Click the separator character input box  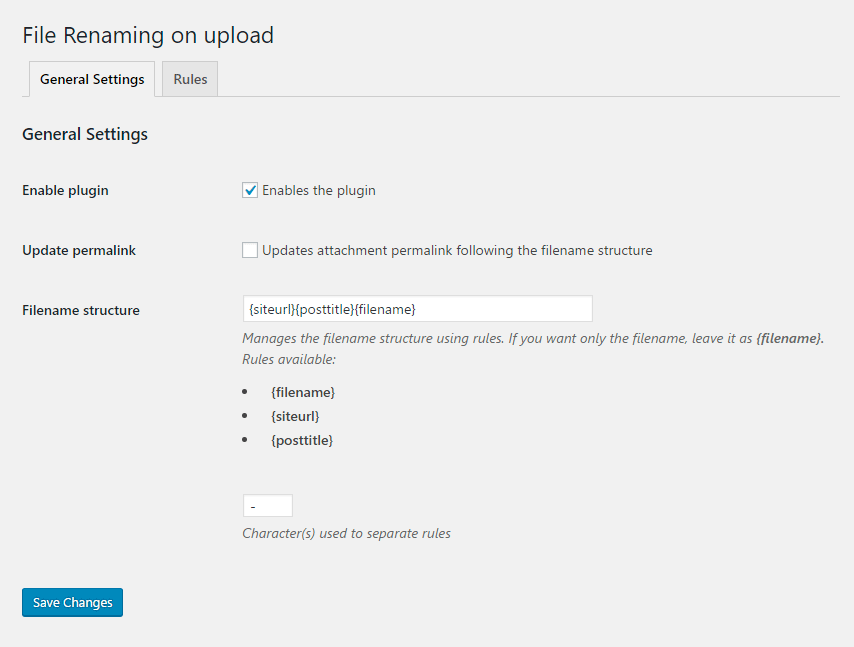click(267, 506)
